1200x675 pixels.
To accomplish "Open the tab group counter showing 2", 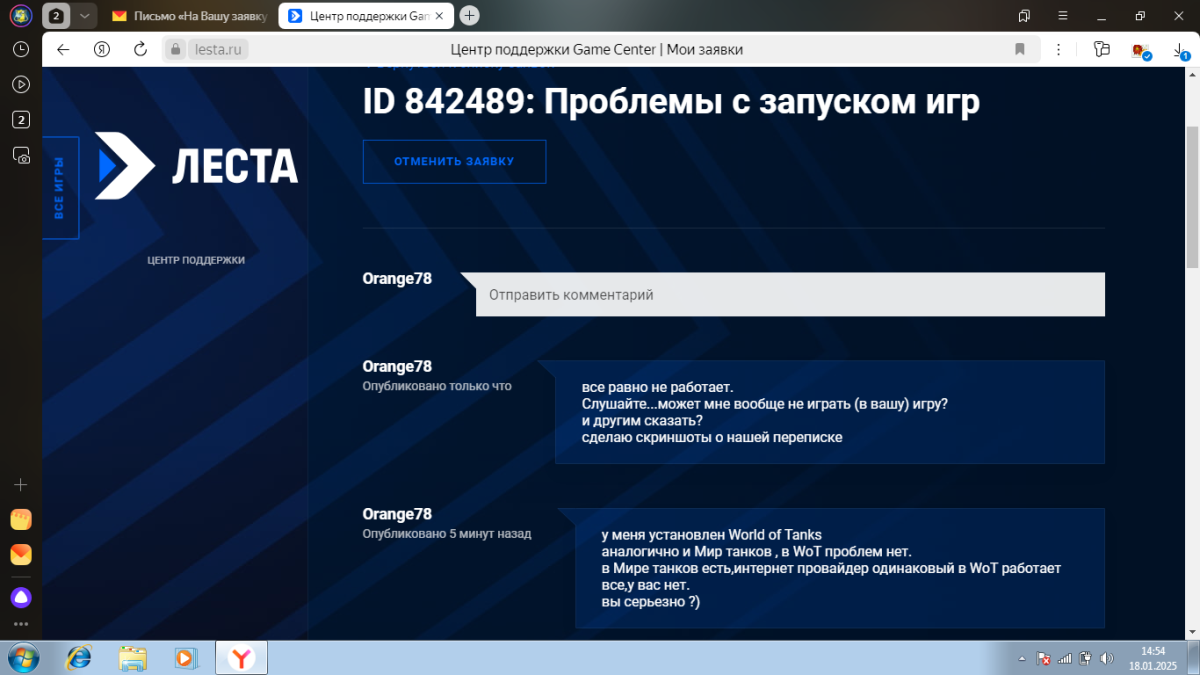I will [57, 16].
